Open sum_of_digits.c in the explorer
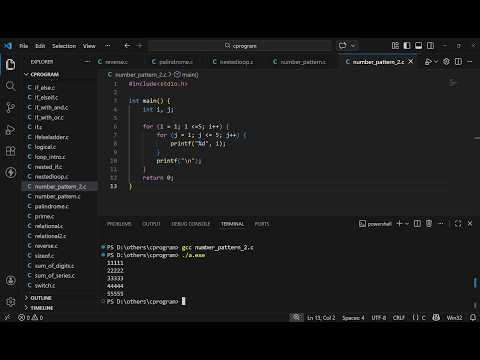The height and width of the screenshot is (360, 480). pos(60,266)
